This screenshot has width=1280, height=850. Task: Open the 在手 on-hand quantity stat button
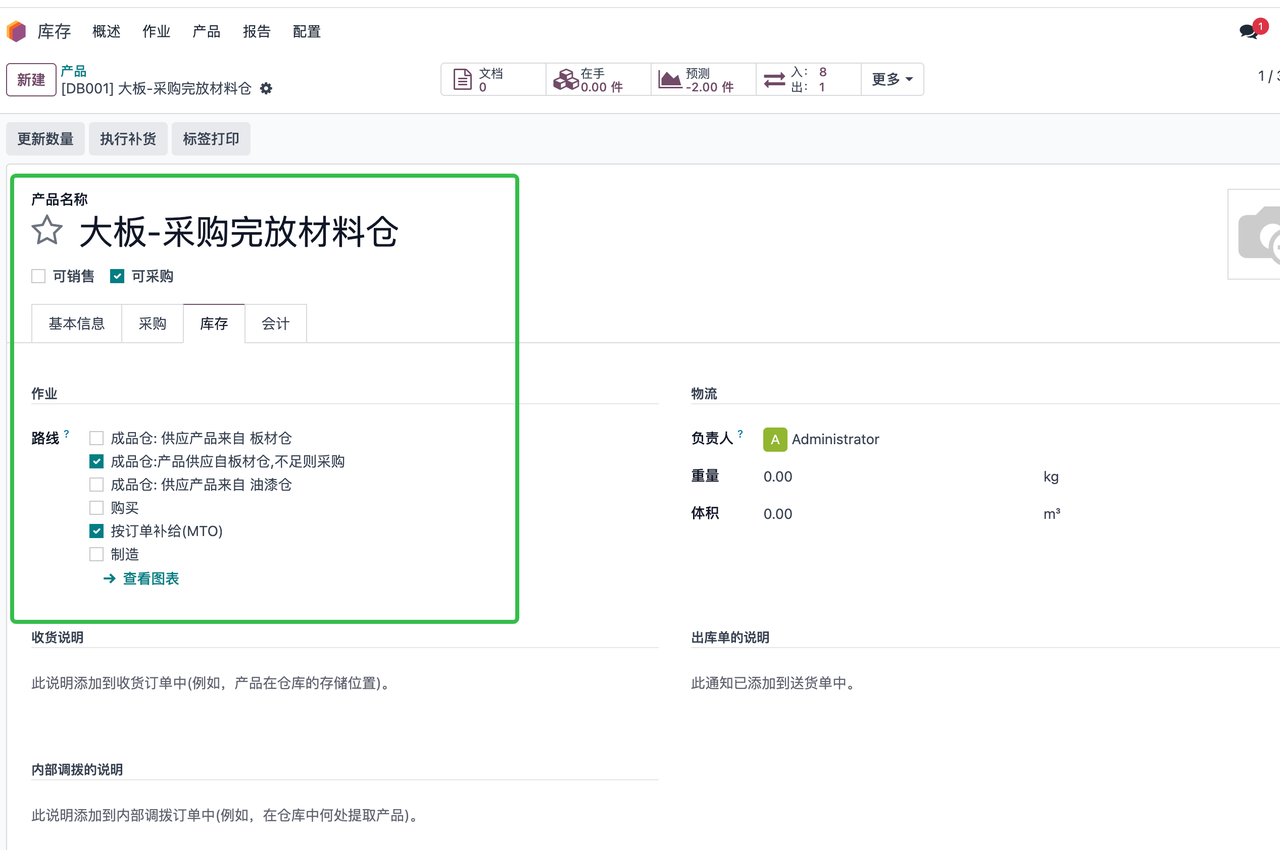coord(599,80)
